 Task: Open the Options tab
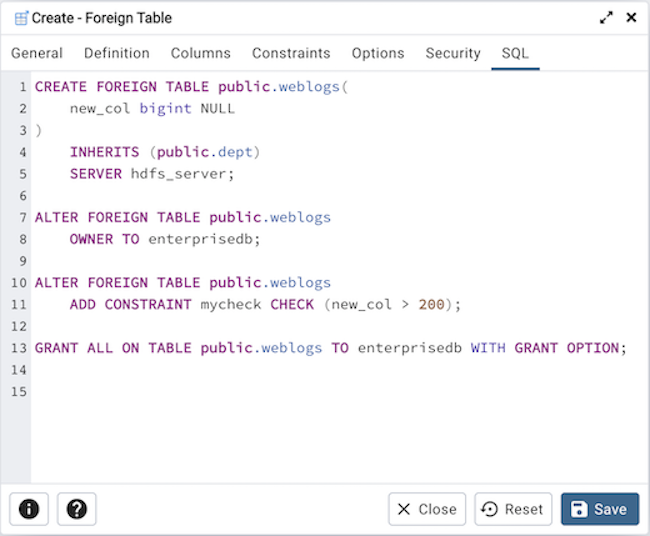(x=378, y=53)
